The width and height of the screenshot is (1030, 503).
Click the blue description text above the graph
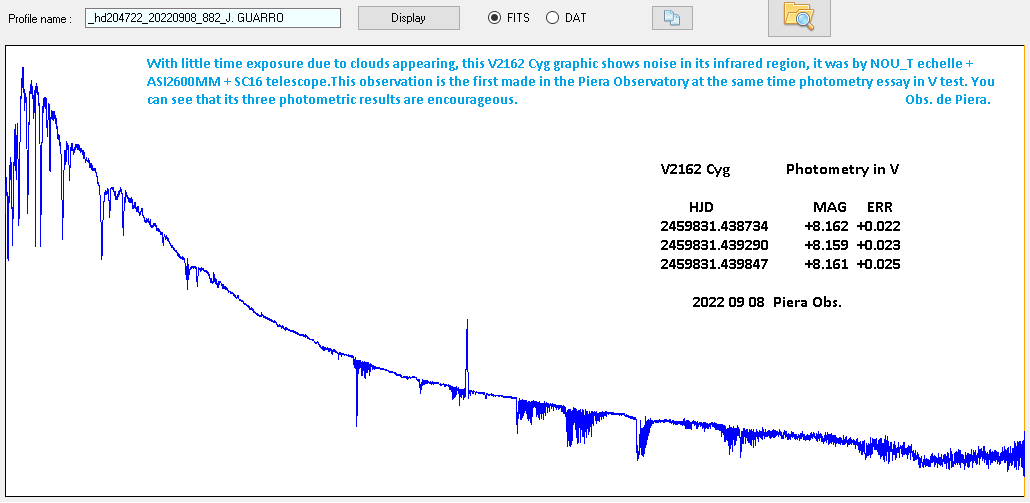tap(560, 81)
